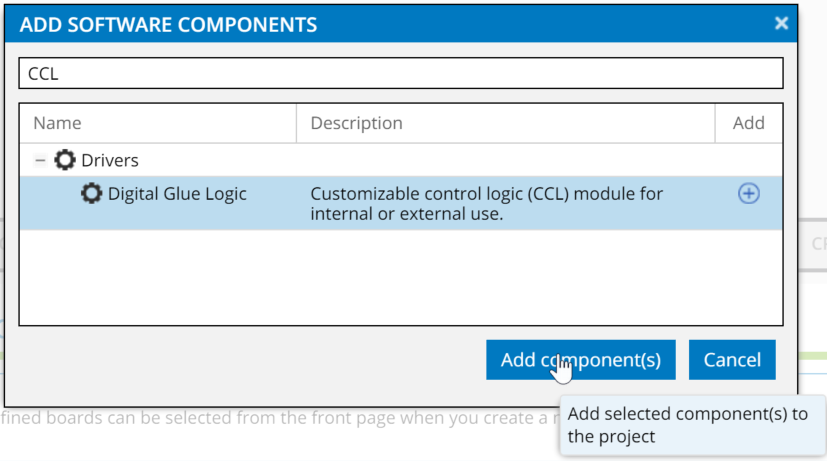The width and height of the screenshot is (827, 461).
Task: Click the 'Add selected component(s)' tooltip
Action: pyautogui.click(x=693, y=425)
